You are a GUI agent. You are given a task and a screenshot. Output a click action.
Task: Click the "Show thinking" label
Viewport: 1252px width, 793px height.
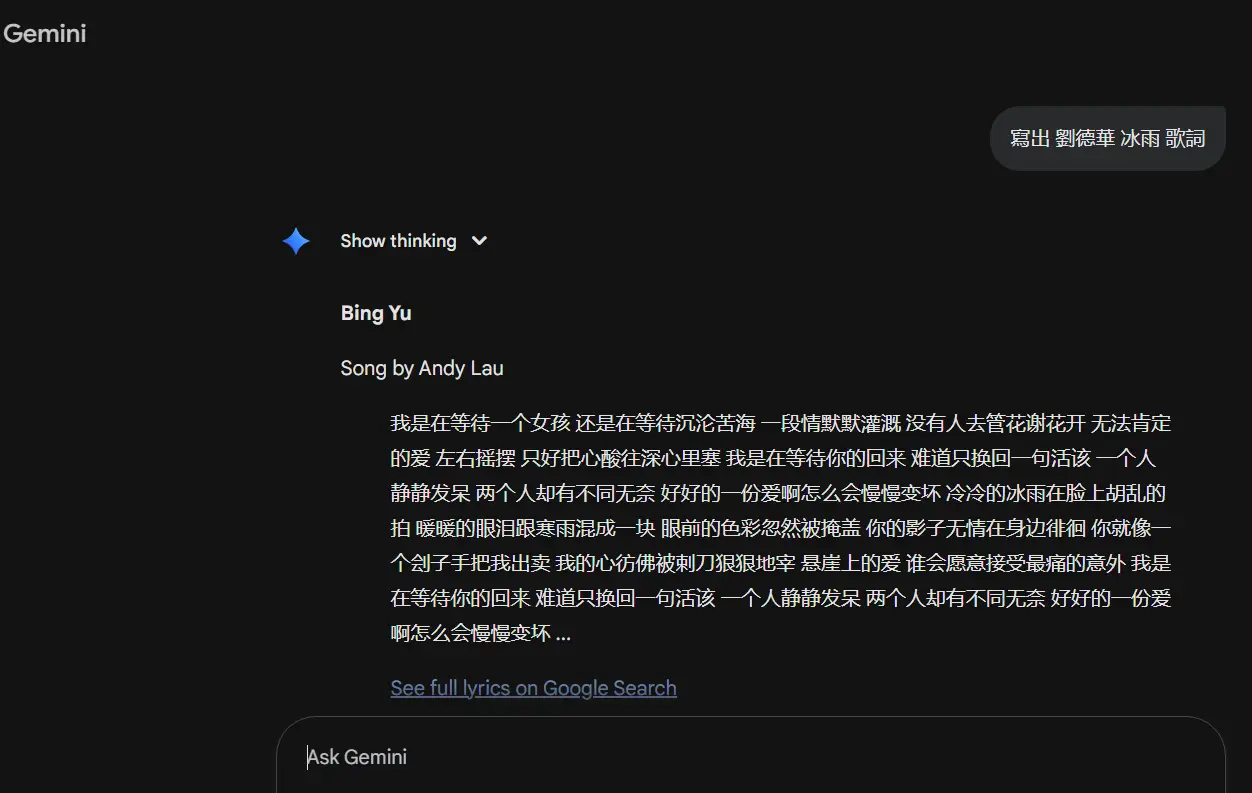tap(398, 241)
